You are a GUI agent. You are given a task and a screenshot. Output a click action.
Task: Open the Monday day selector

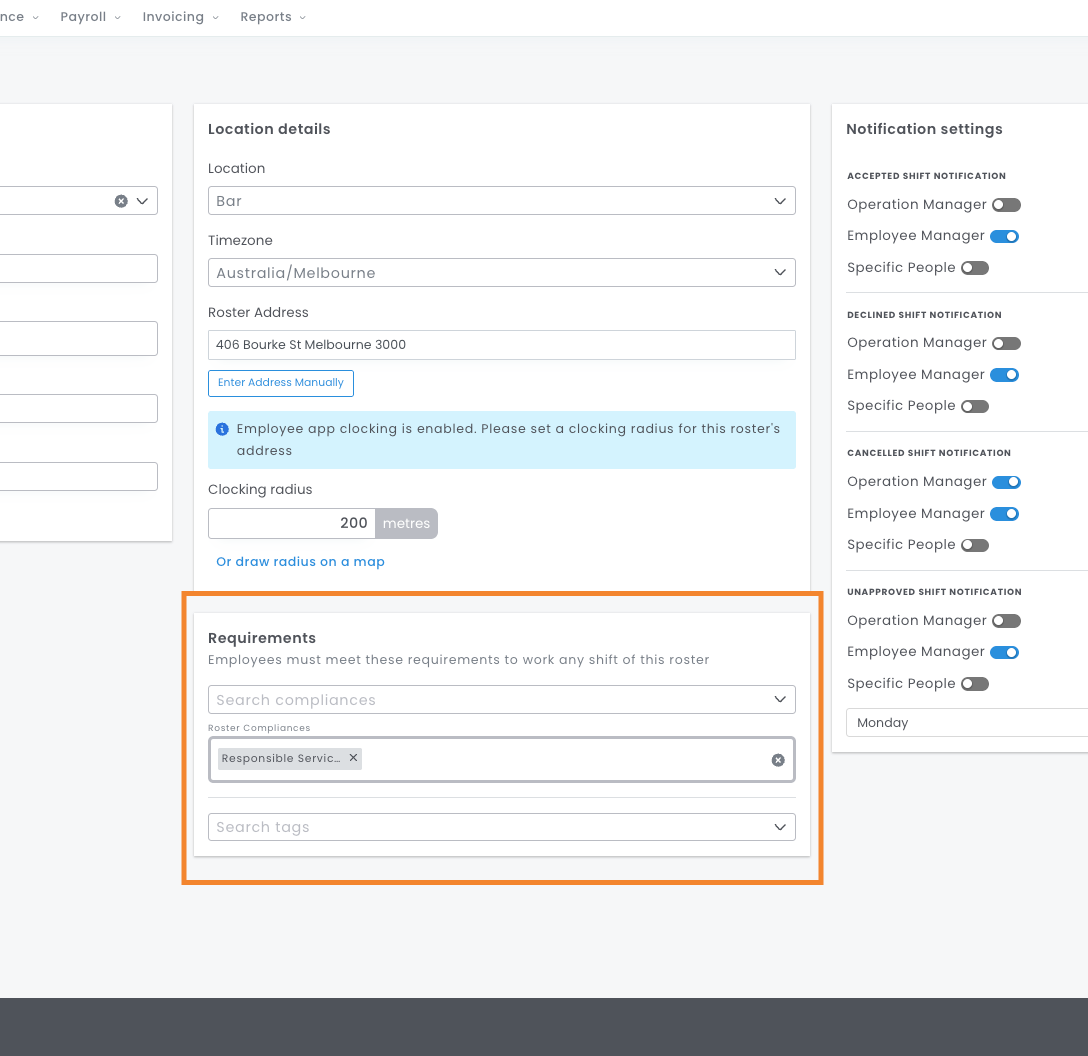pyautogui.click(x=965, y=723)
